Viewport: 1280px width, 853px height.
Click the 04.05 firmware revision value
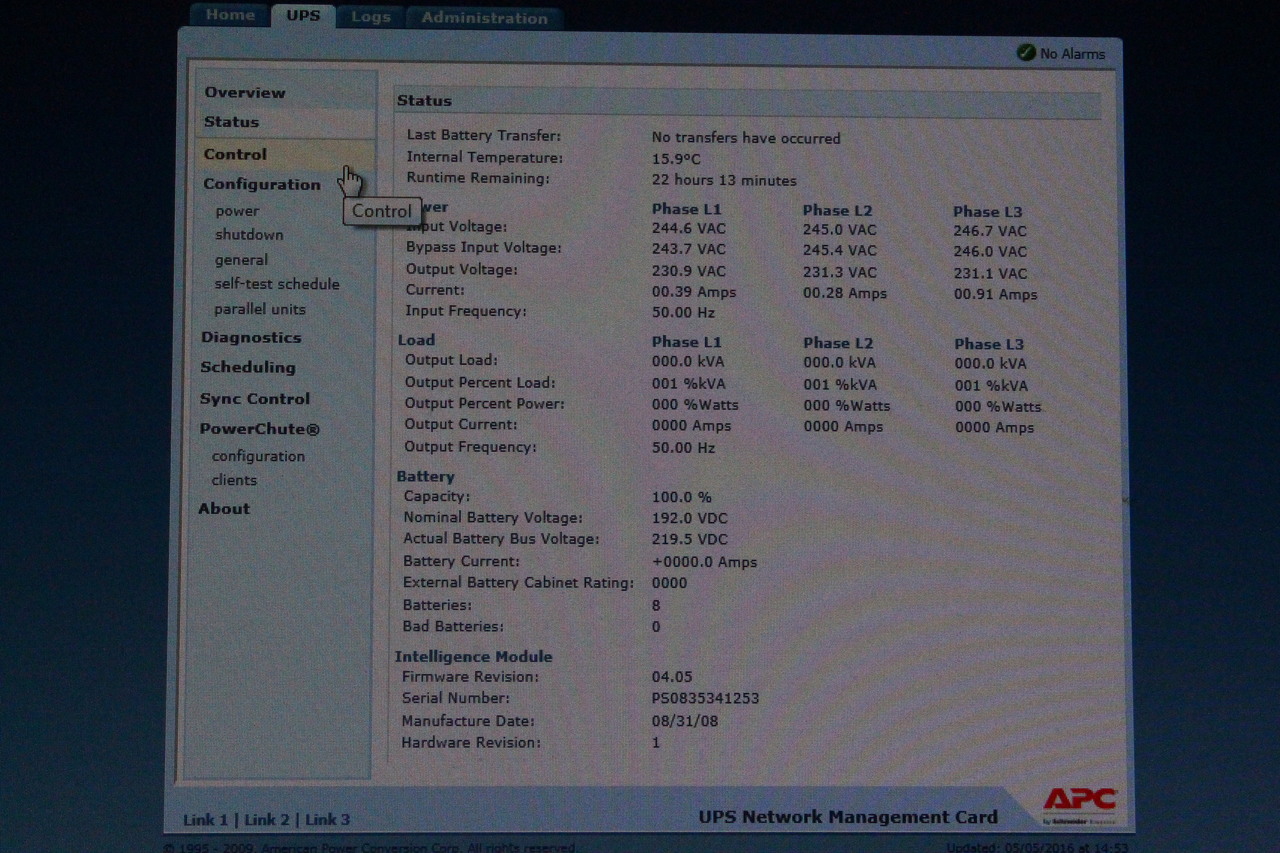[672, 677]
